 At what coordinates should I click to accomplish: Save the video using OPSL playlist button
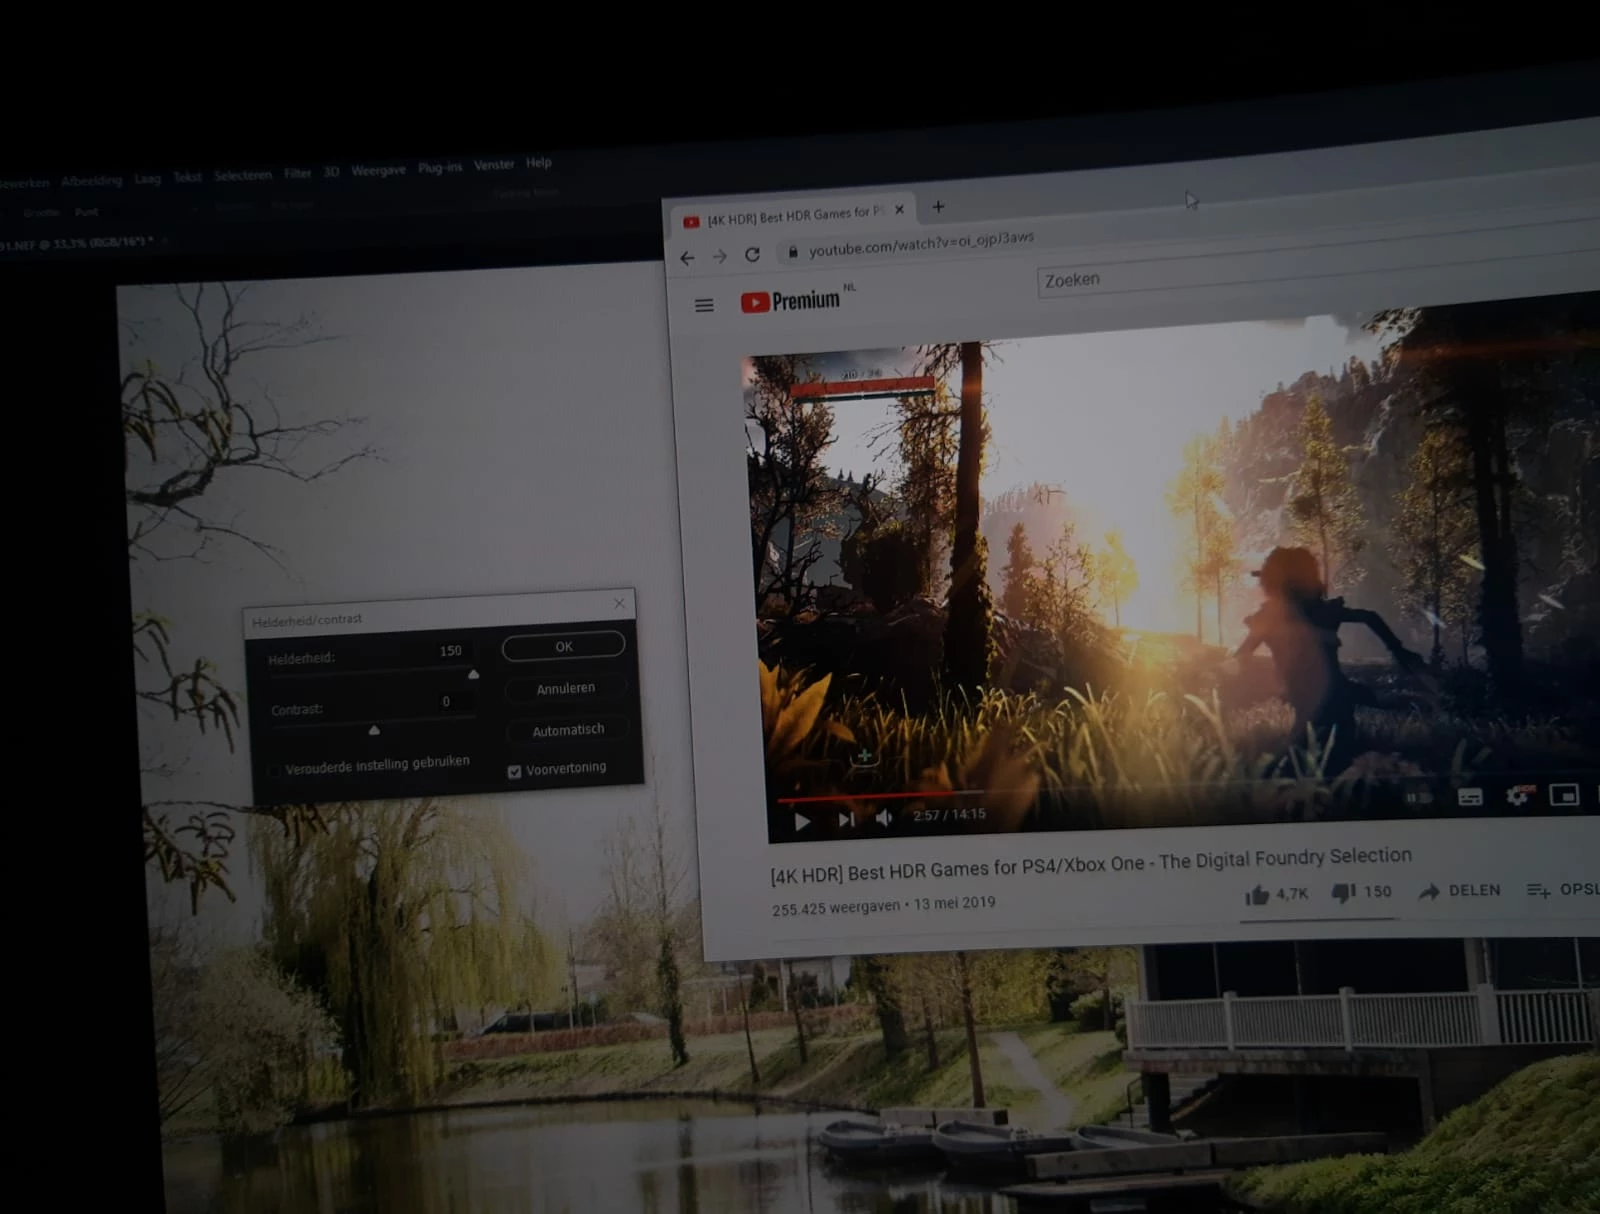click(x=1563, y=889)
